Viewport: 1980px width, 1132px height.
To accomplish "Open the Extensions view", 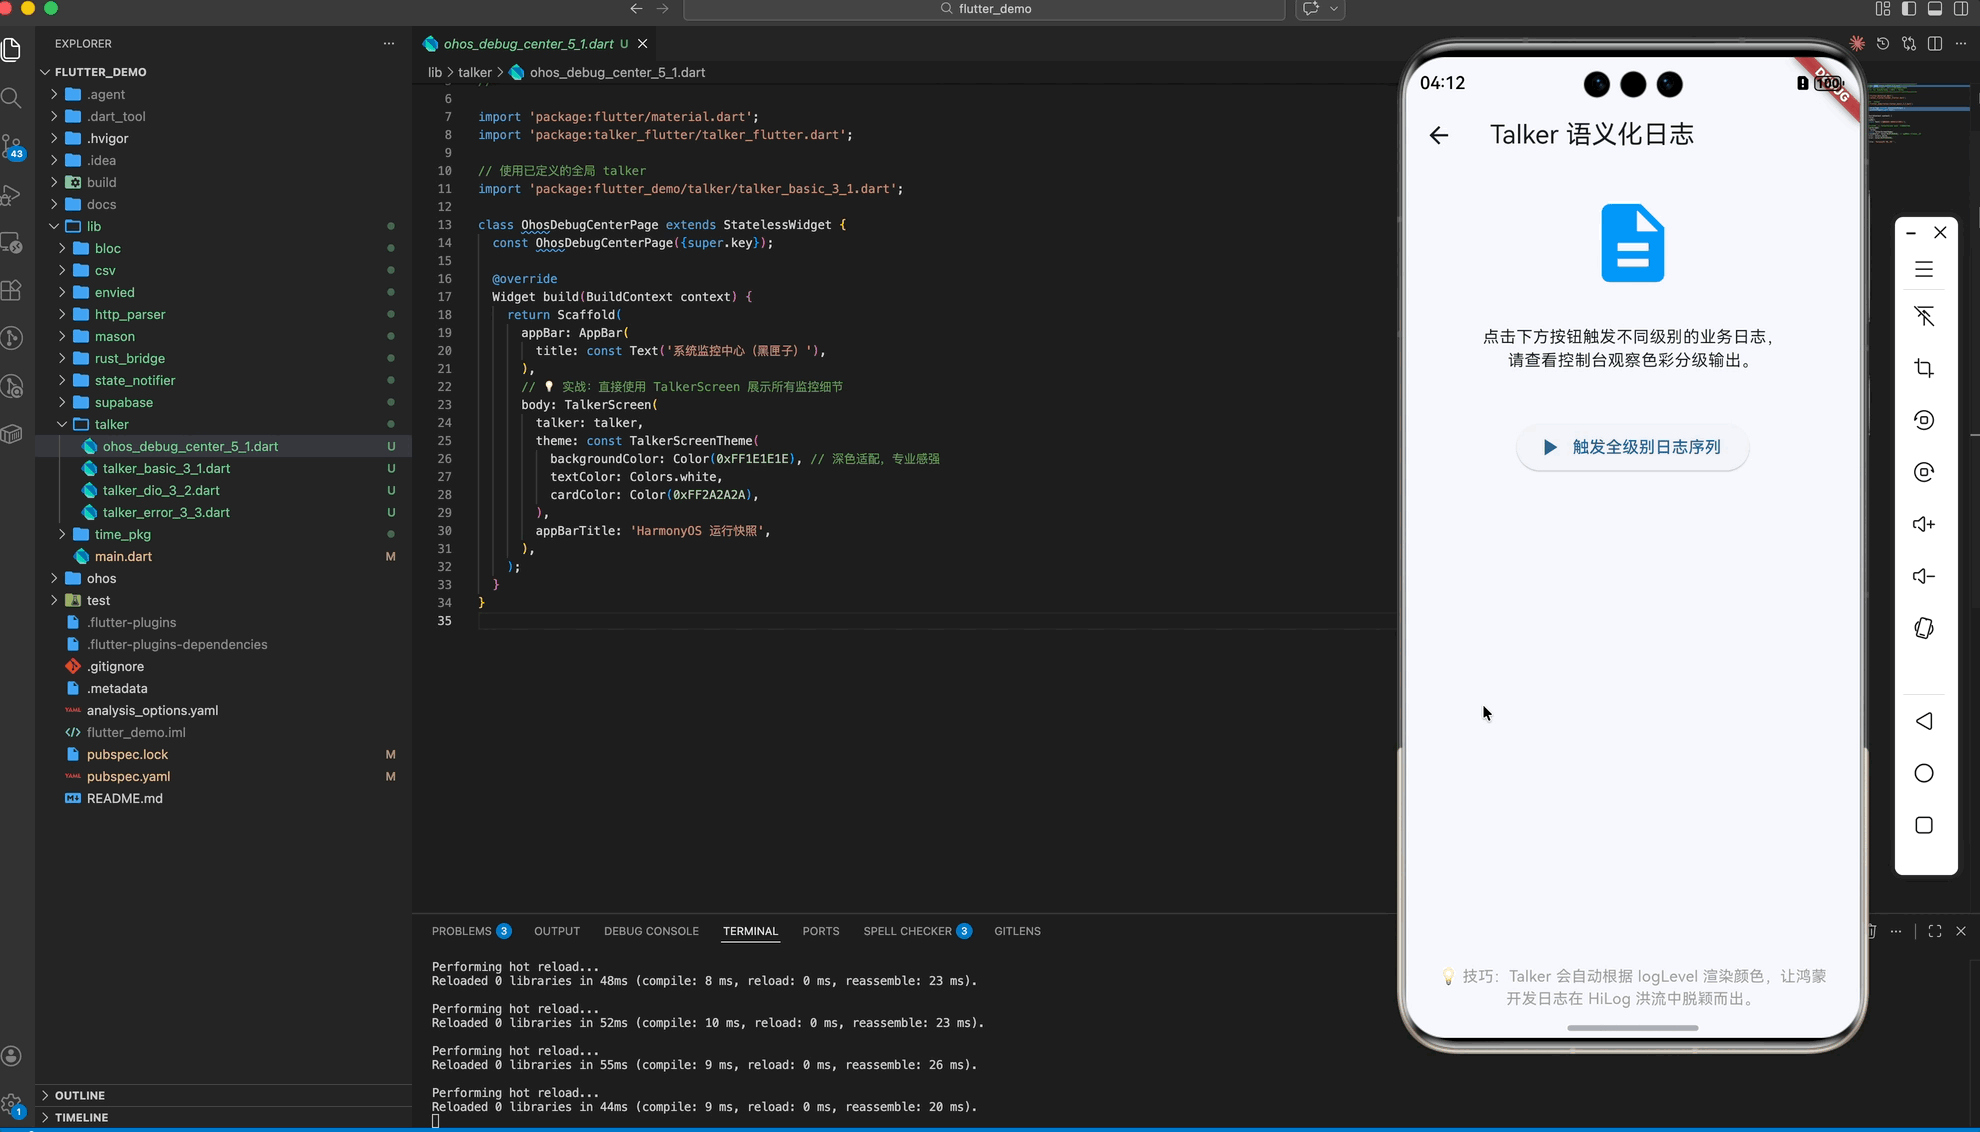I will pos(12,290).
